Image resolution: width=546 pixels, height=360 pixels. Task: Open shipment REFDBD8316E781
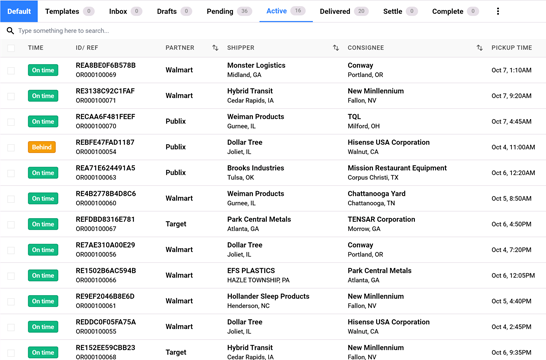tap(105, 219)
